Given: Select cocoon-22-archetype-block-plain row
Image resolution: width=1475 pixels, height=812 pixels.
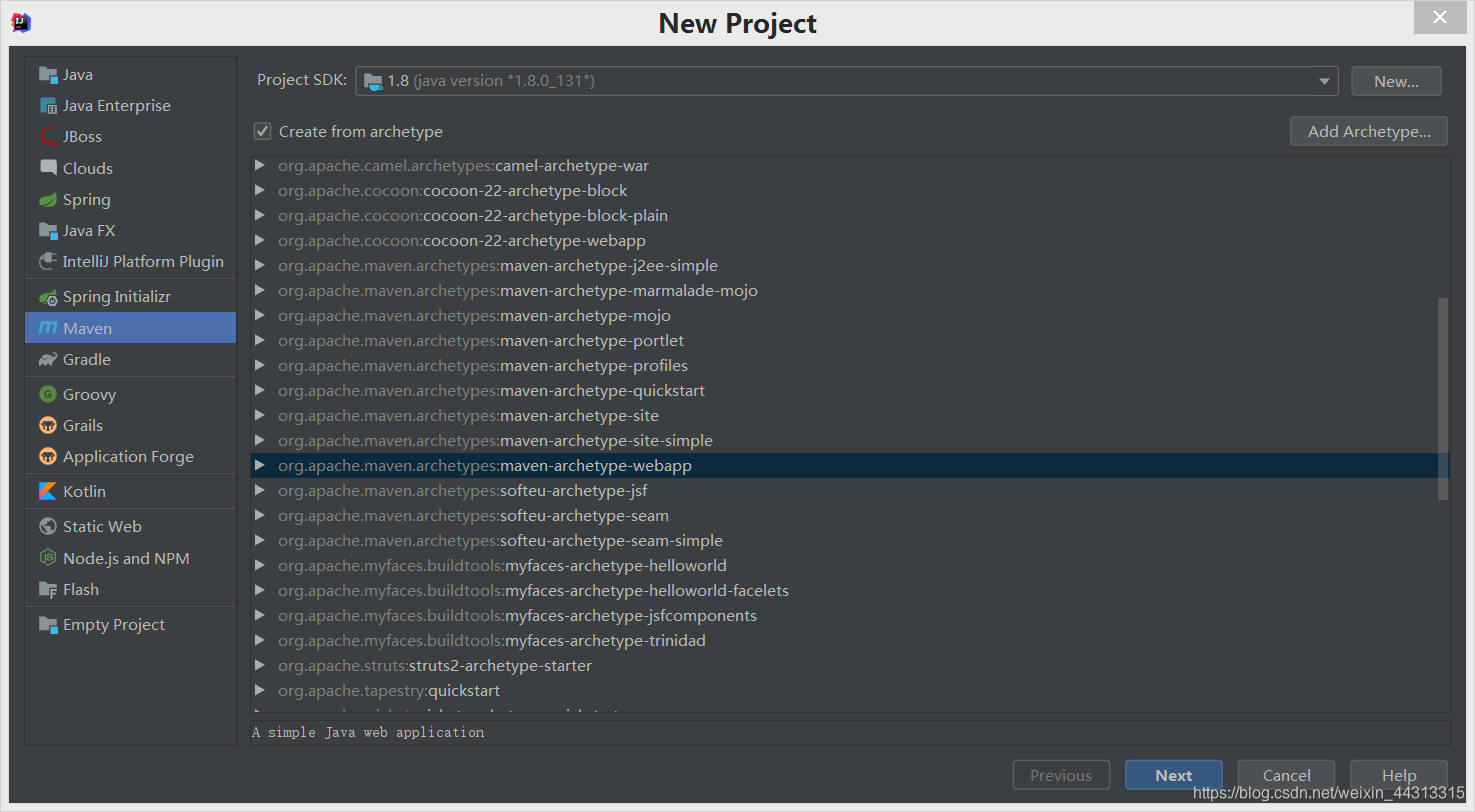Looking at the screenshot, I should click(x=850, y=215).
